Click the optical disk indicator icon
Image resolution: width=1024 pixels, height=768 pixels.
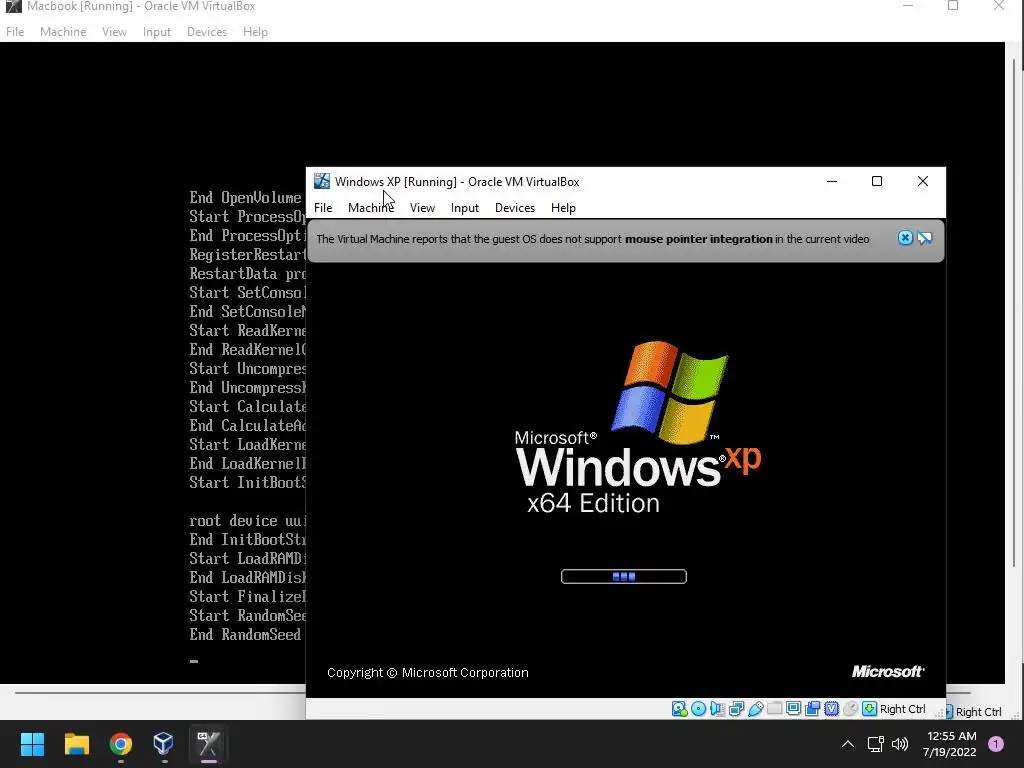[x=698, y=709]
